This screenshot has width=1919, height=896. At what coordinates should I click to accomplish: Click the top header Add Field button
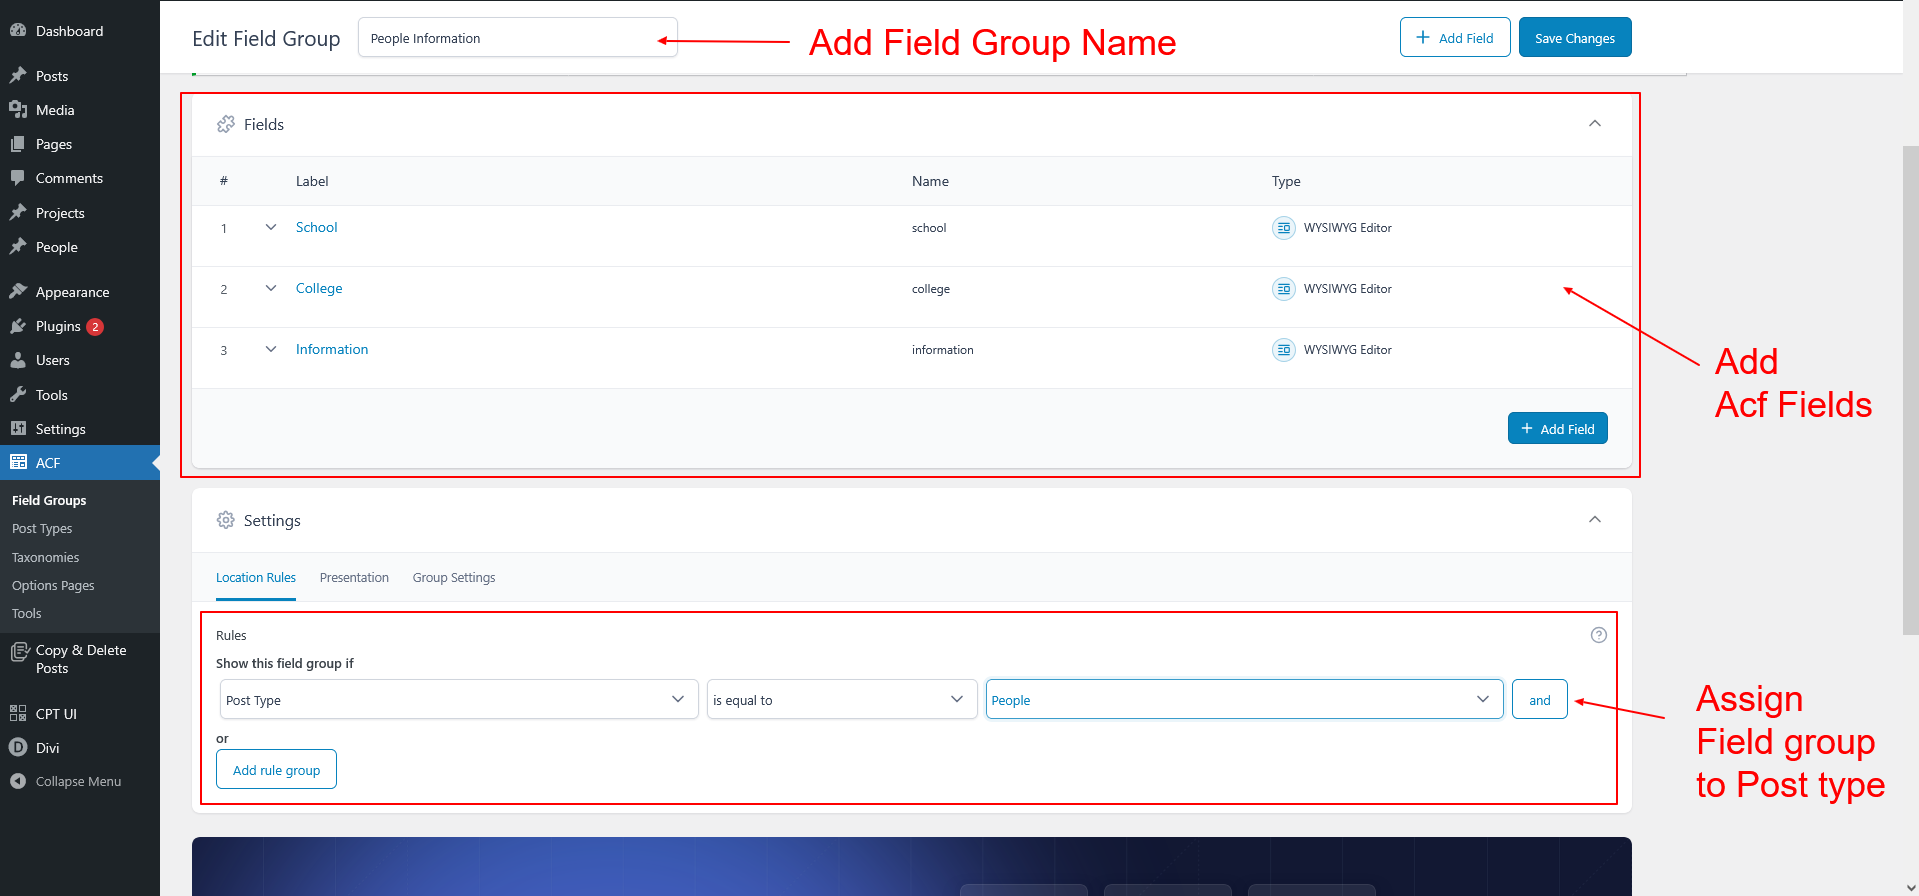coord(1455,37)
